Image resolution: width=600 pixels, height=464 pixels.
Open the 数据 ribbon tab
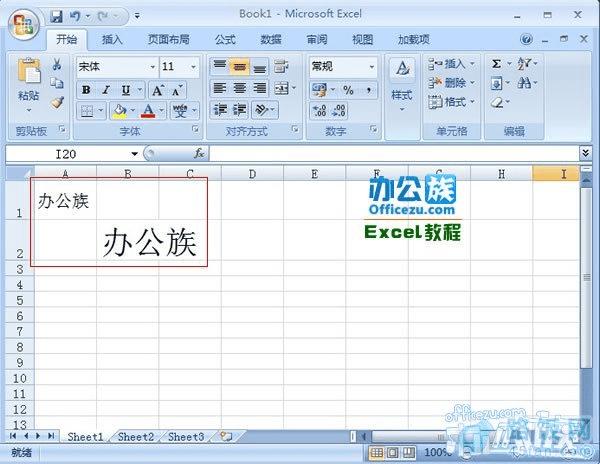click(271, 39)
